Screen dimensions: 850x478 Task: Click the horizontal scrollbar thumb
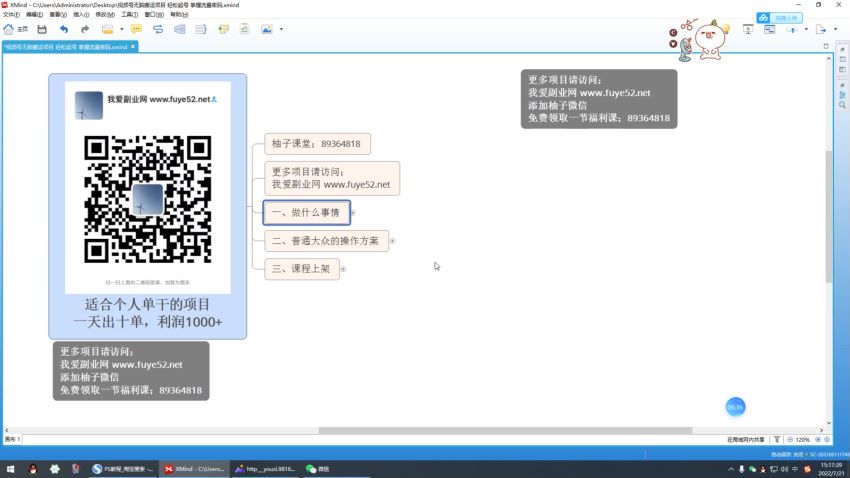click(505, 430)
